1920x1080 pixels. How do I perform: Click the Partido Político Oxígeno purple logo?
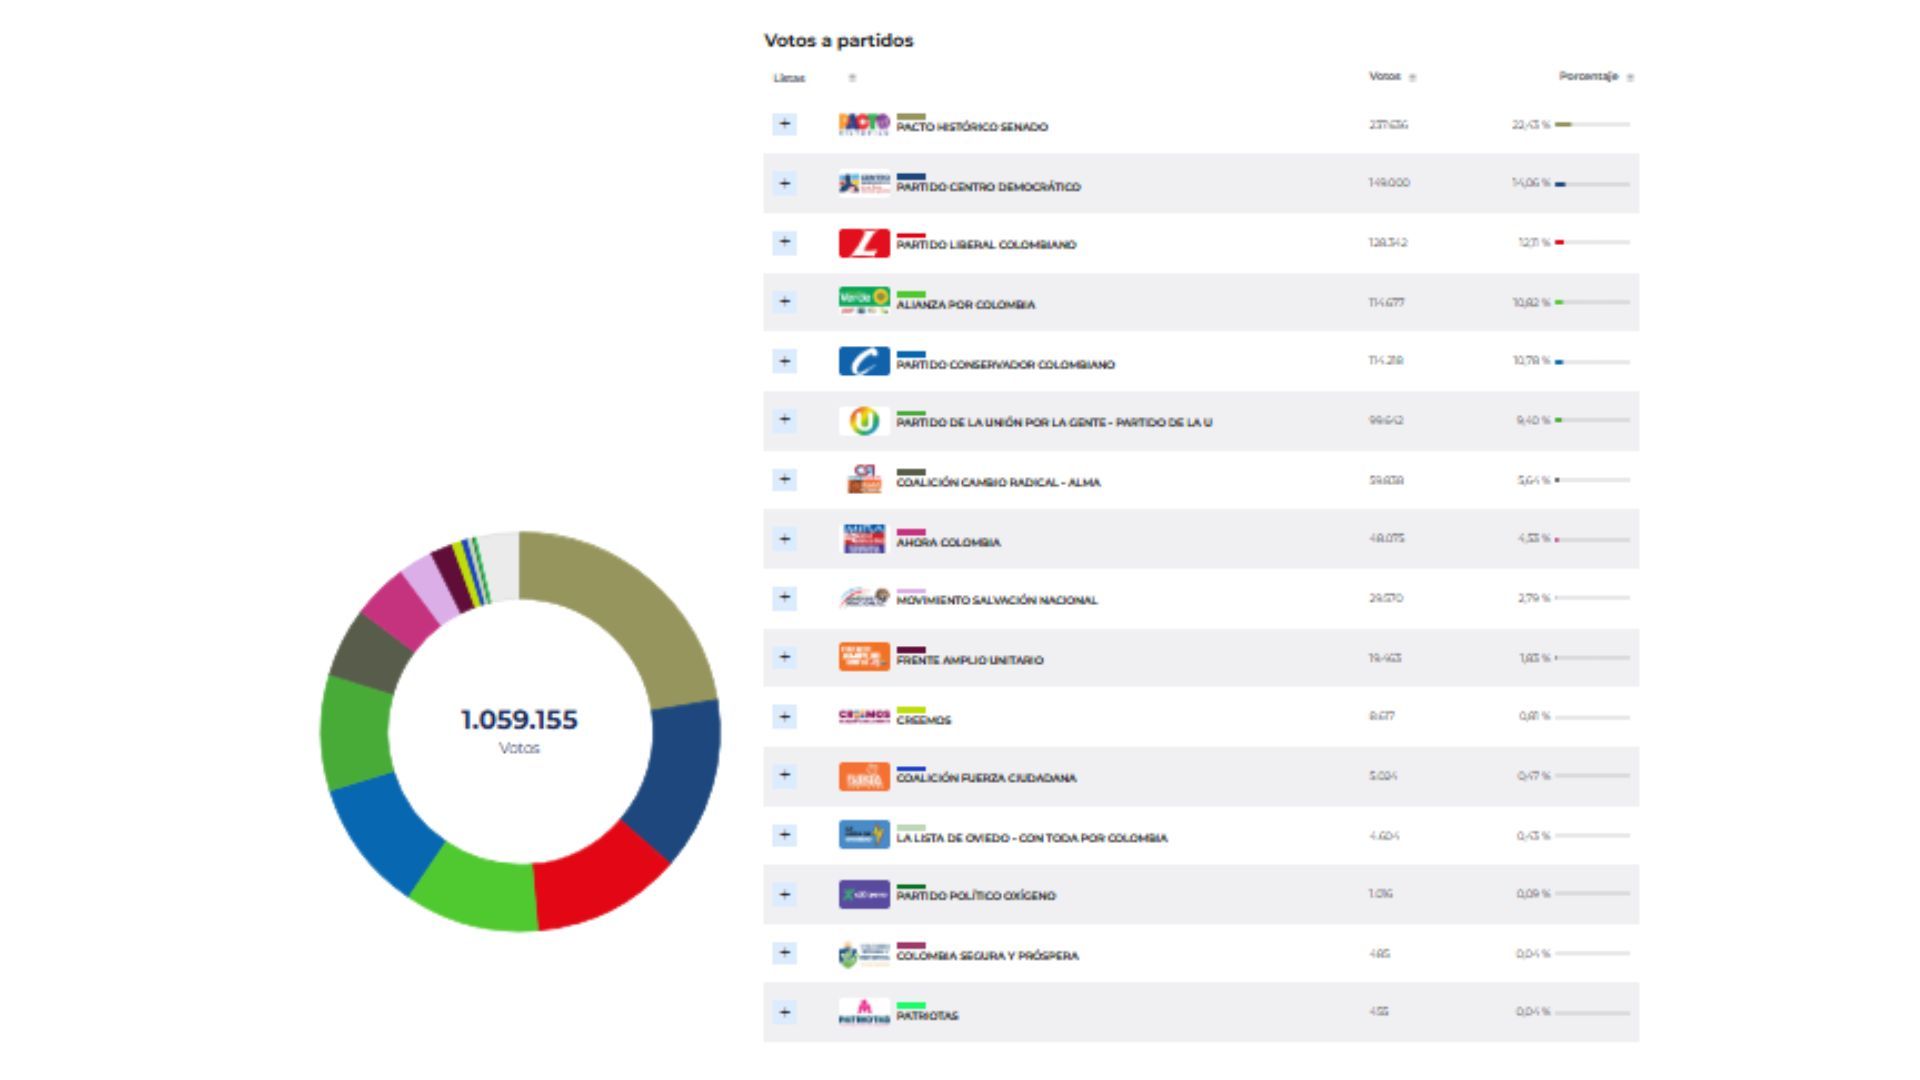click(863, 894)
